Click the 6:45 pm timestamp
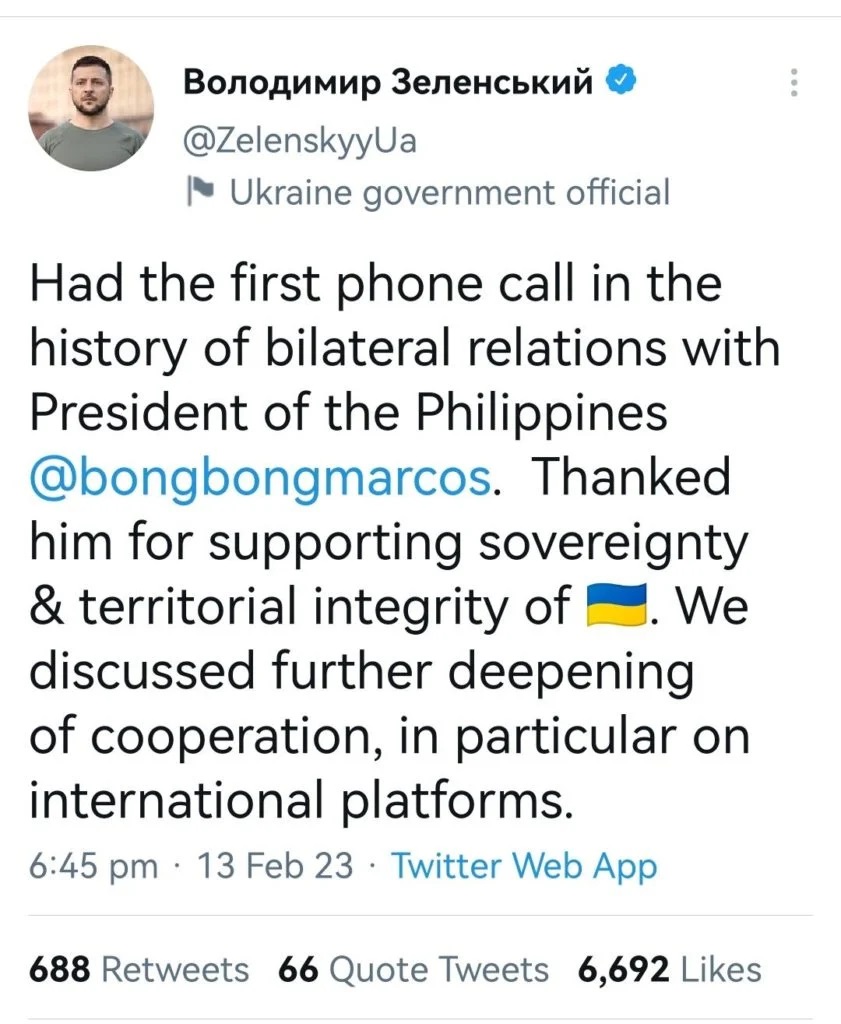841x1024 pixels. click(94, 865)
